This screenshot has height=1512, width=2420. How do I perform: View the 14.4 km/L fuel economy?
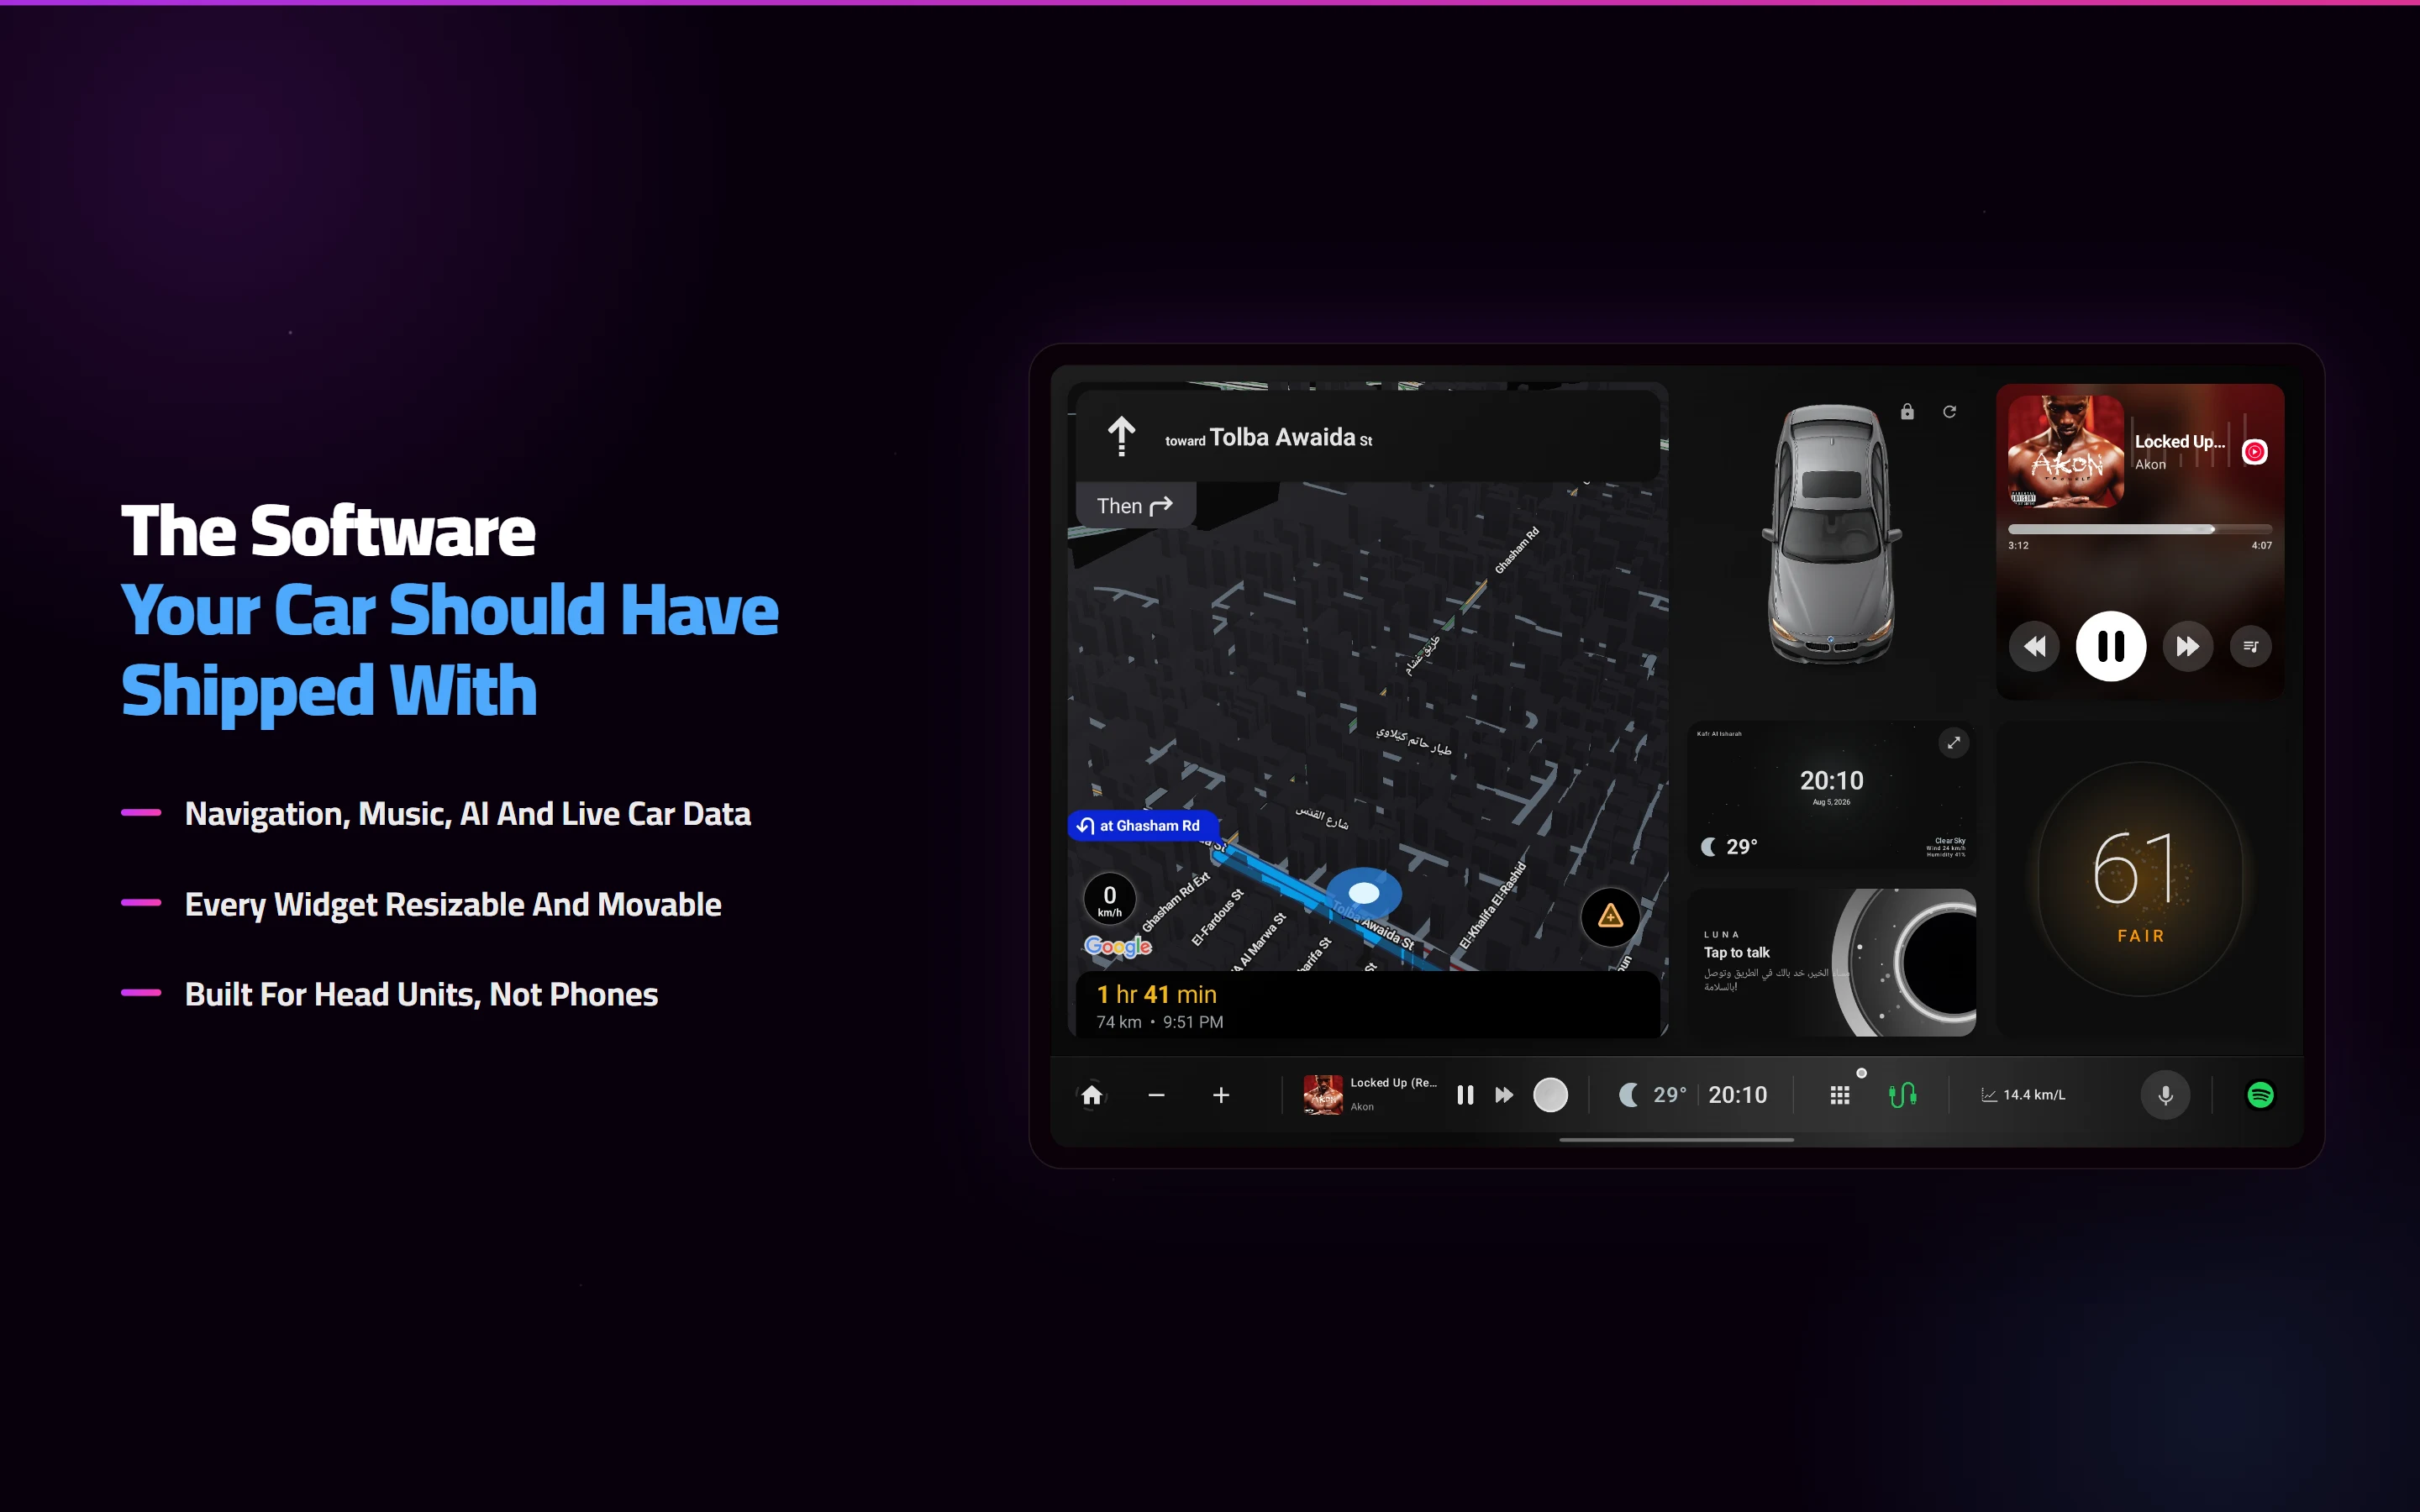[2023, 1095]
